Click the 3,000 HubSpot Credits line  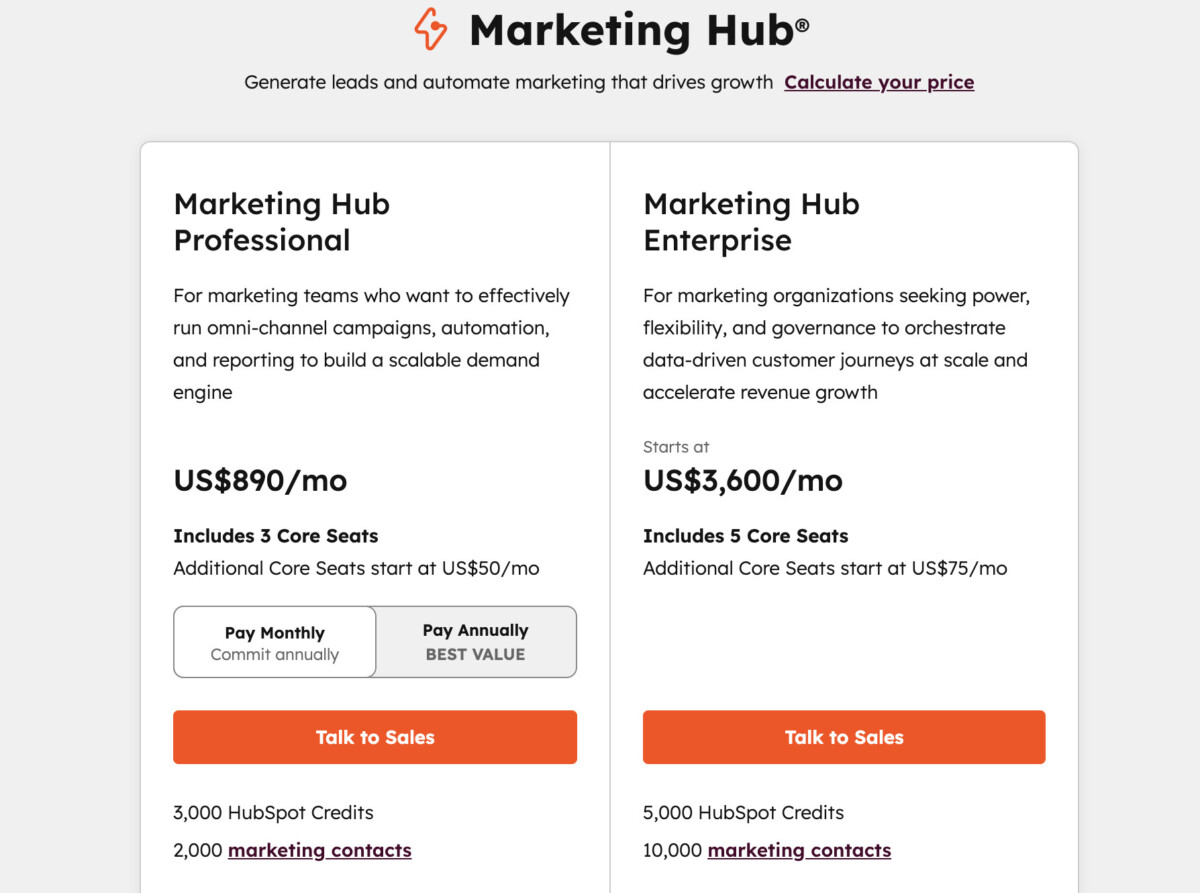tap(273, 813)
